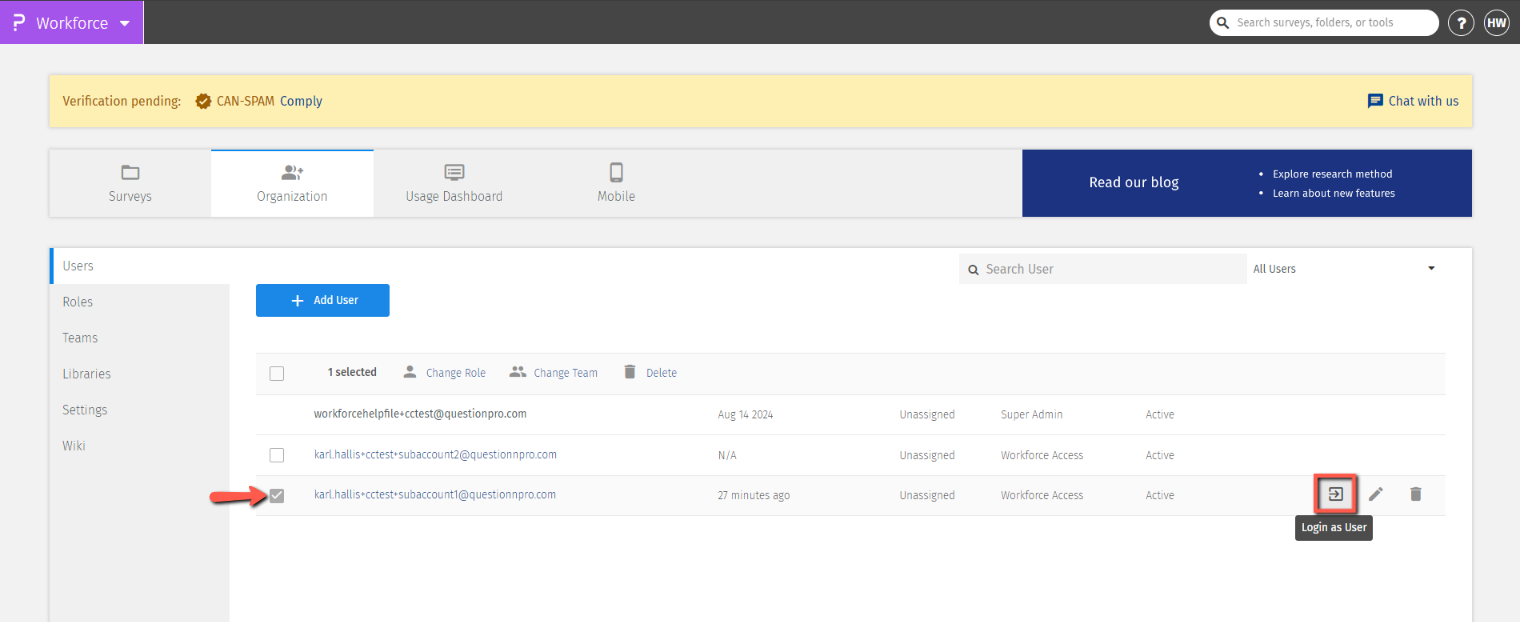Click the Comply link in banner

301,101
